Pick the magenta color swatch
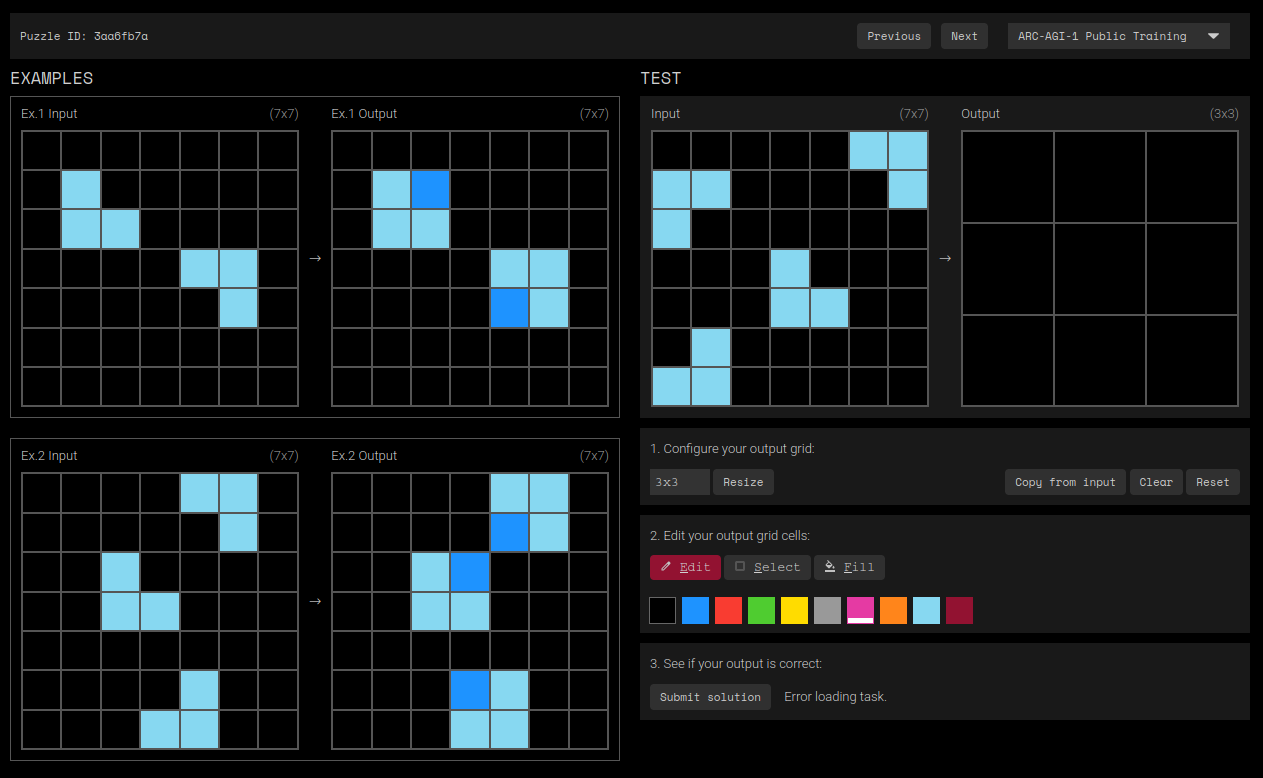This screenshot has width=1263, height=778. tap(860, 610)
